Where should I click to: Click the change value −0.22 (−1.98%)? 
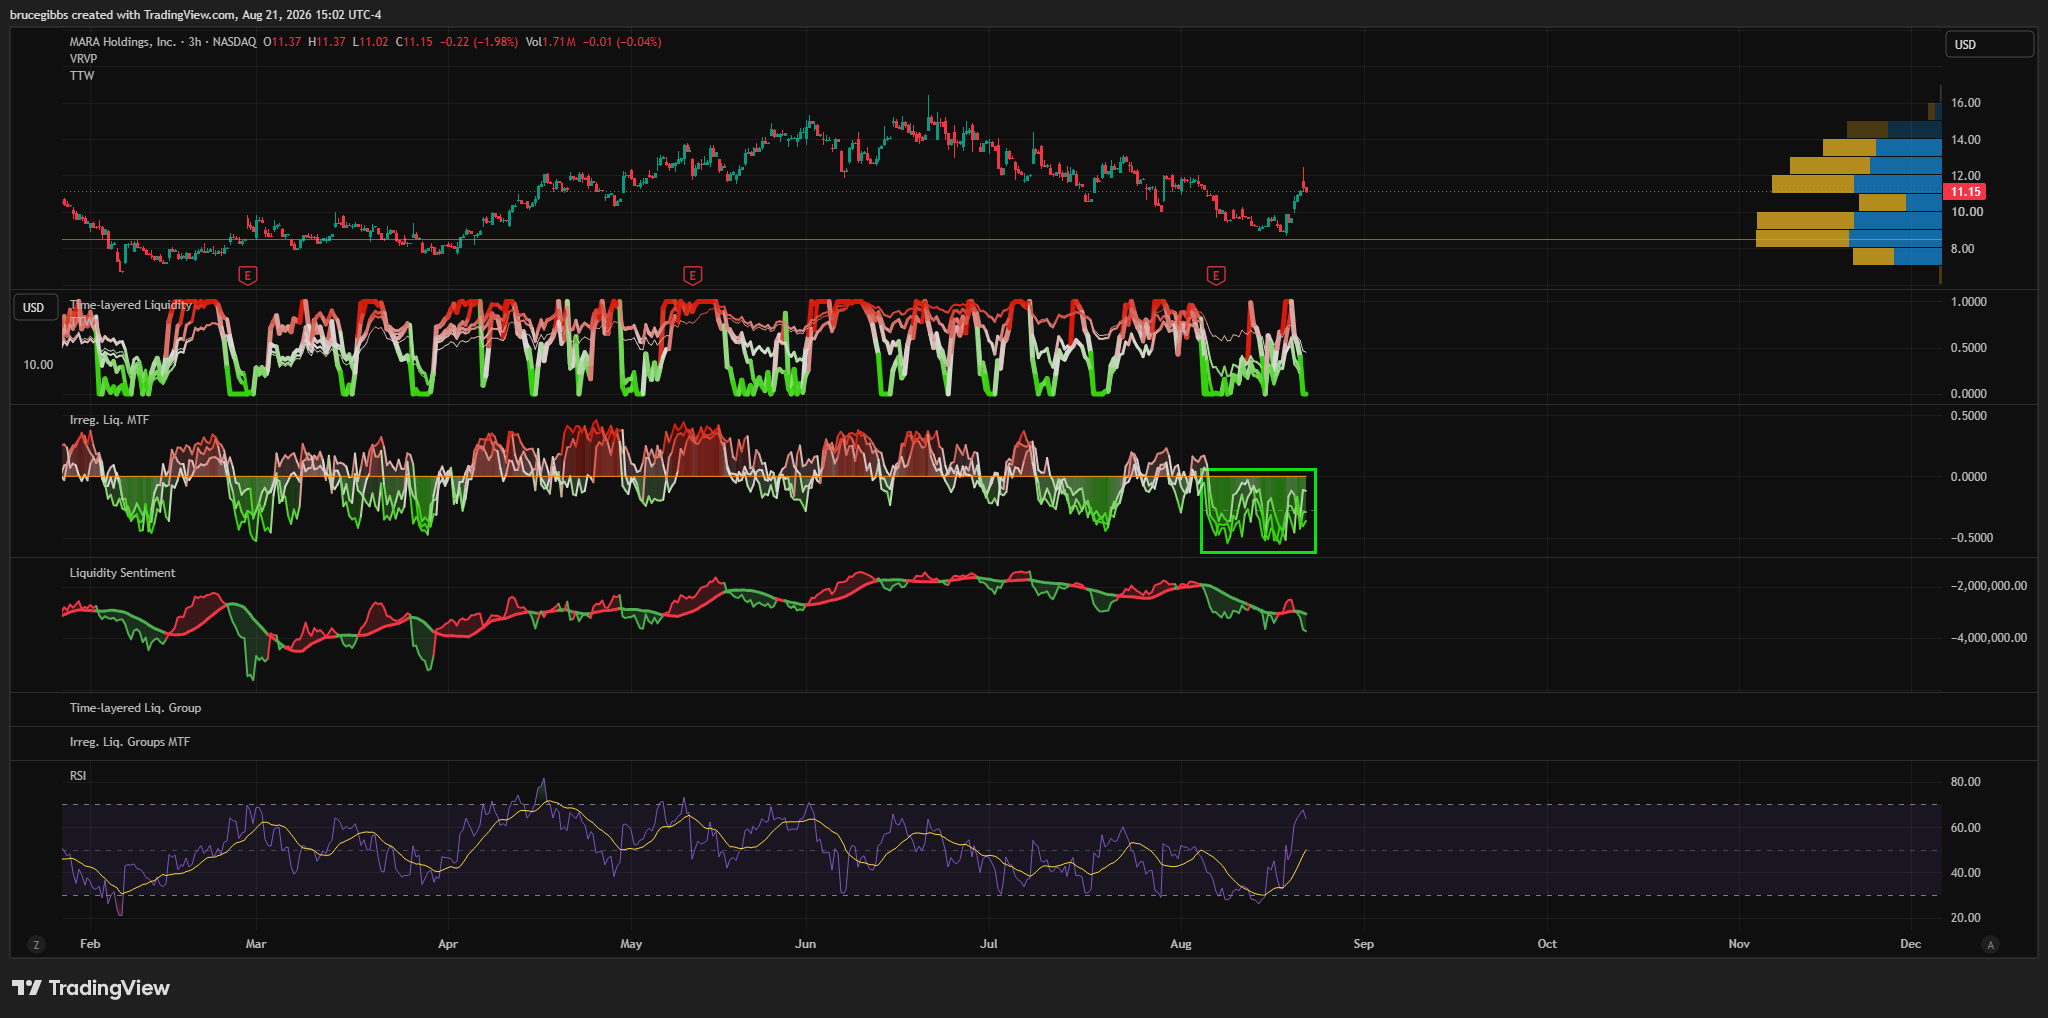point(479,42)
